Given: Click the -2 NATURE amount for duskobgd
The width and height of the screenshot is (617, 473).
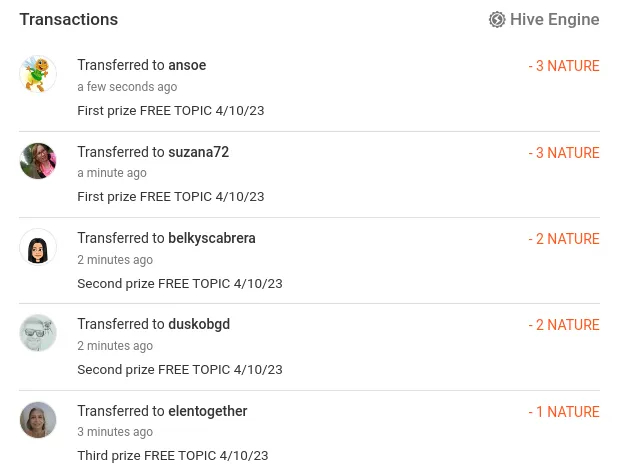Looking at the screenshot, I should (x=564, y=325).
